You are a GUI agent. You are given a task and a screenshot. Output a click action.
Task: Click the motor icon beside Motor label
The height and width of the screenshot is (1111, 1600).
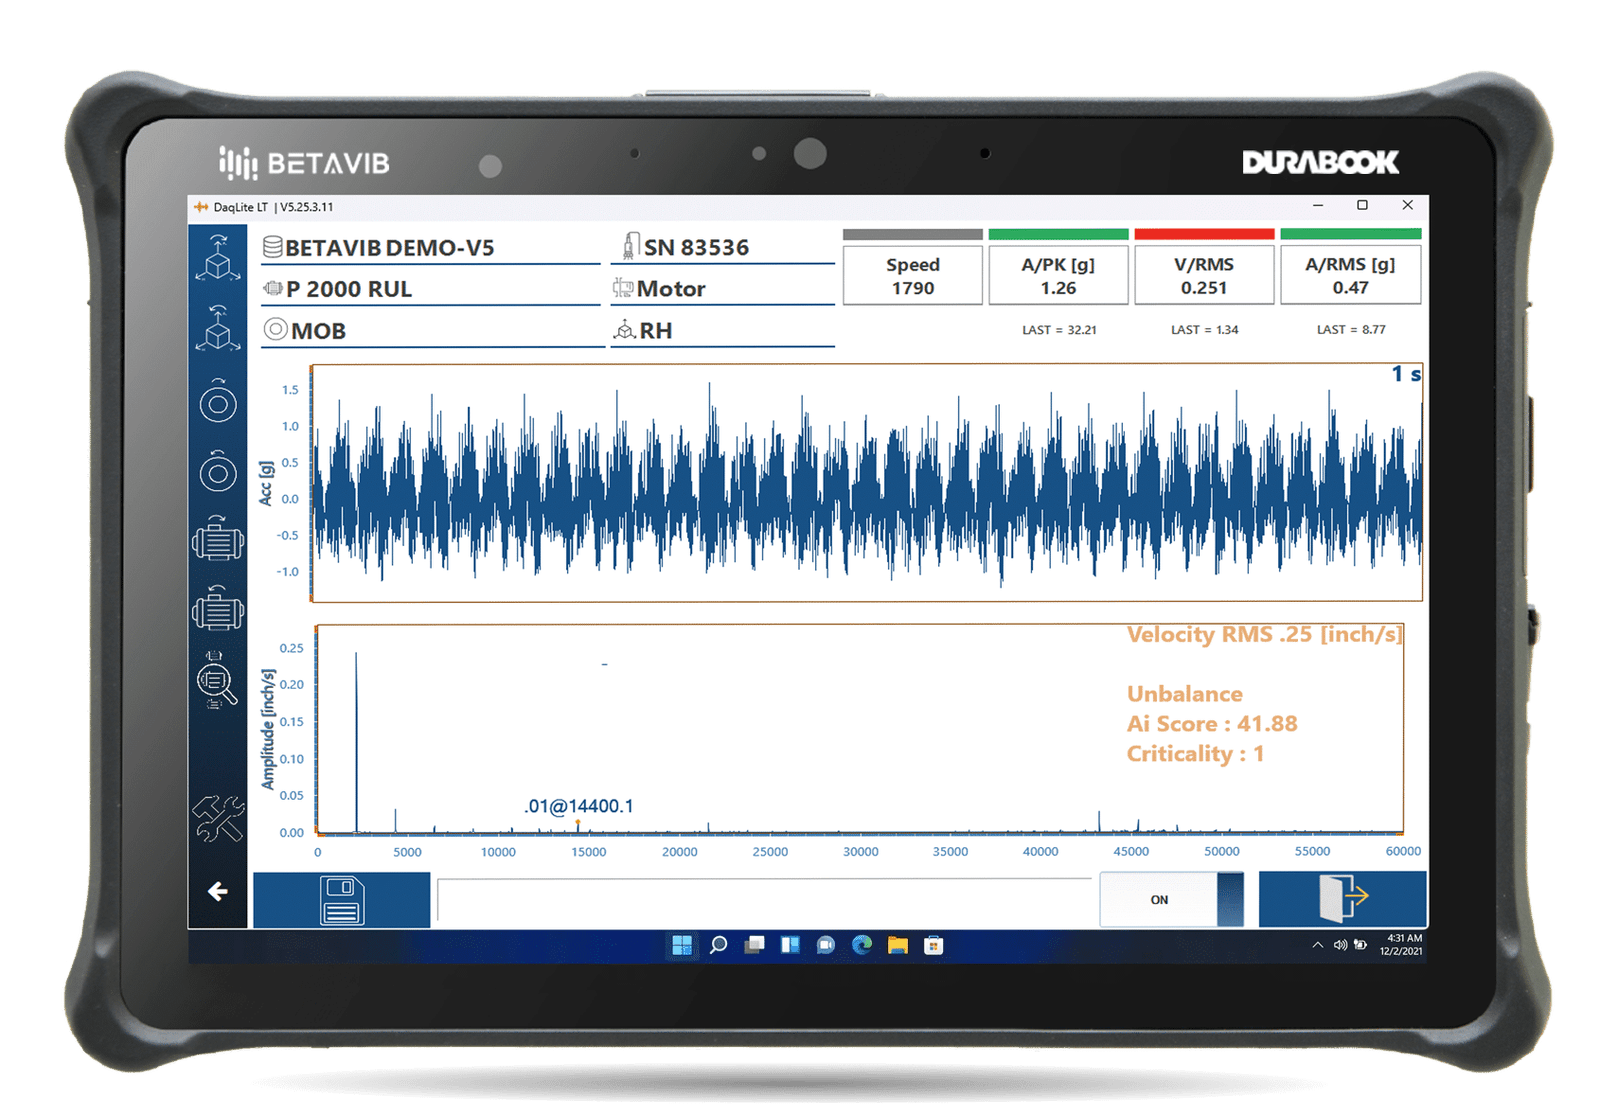(623, 288)
